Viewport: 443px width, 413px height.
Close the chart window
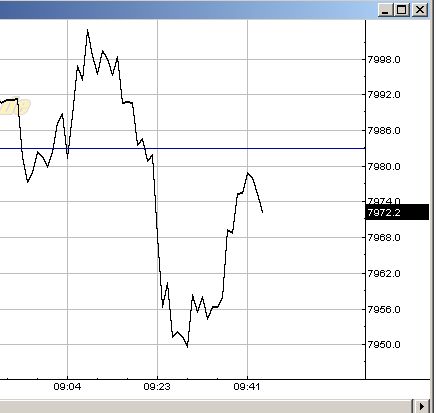tap(420, 10)
